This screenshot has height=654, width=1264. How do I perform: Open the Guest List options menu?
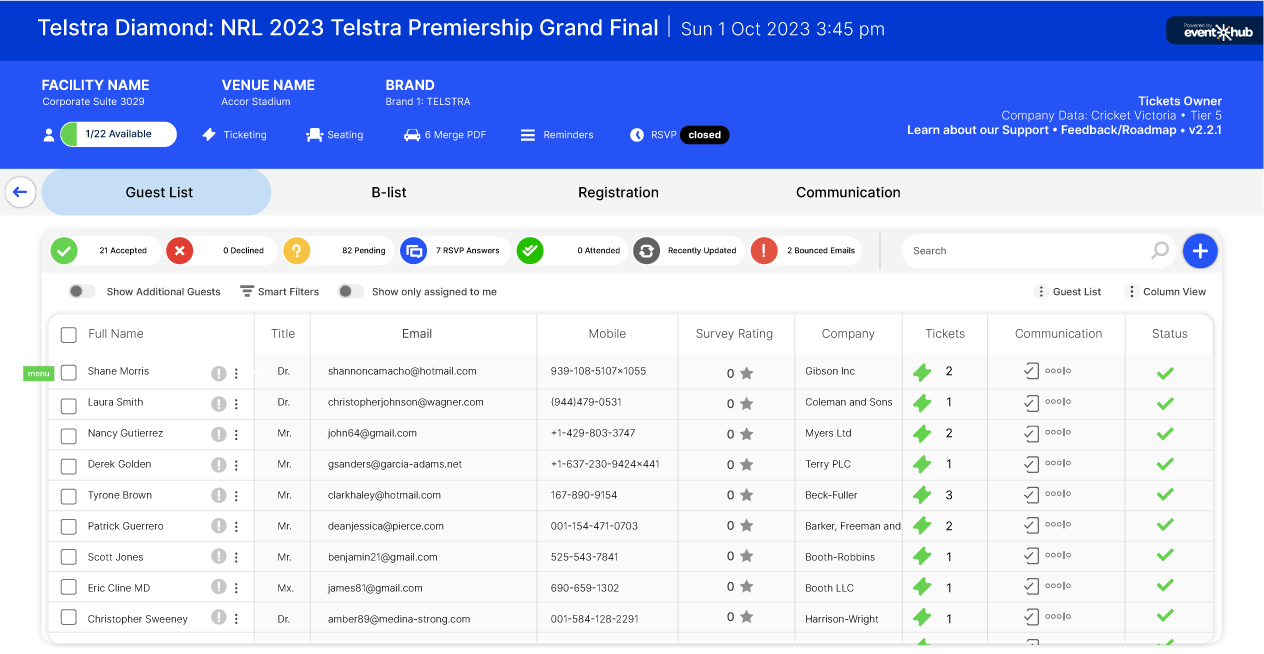(x=1068, y=292)
